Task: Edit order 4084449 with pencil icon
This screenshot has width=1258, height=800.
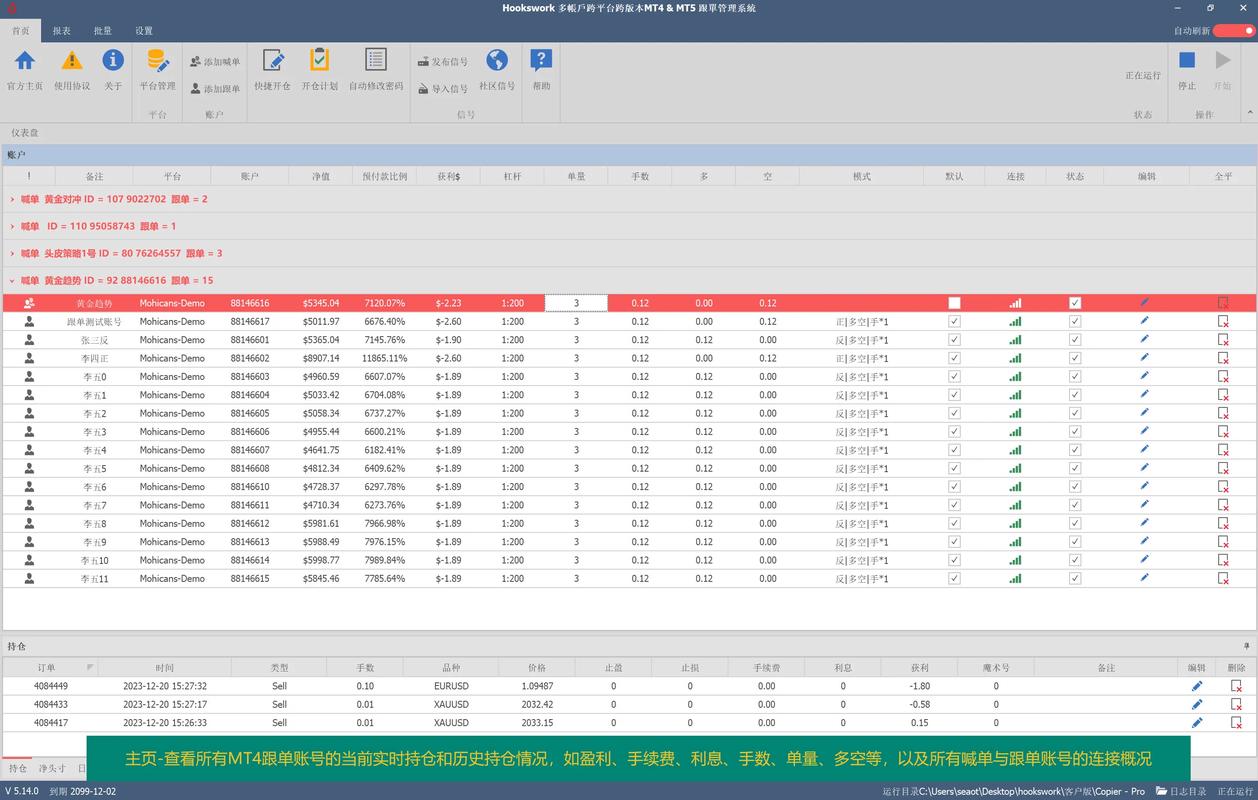Action: pos(1197,686)
